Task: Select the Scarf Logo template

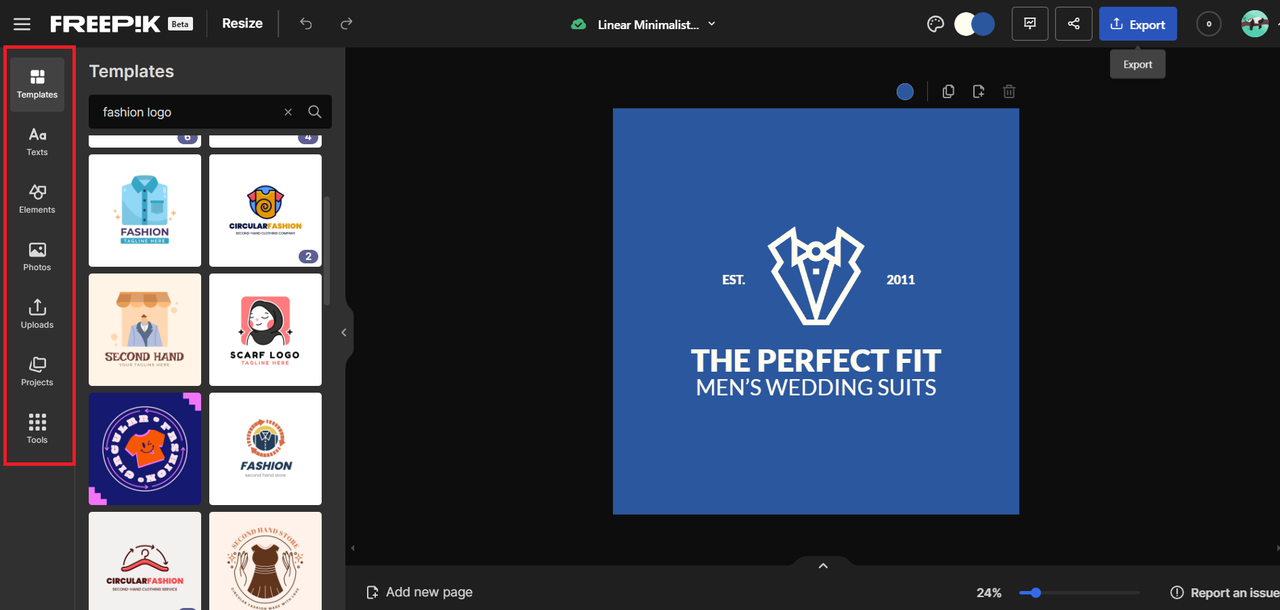Action: [x=265, y=330]
